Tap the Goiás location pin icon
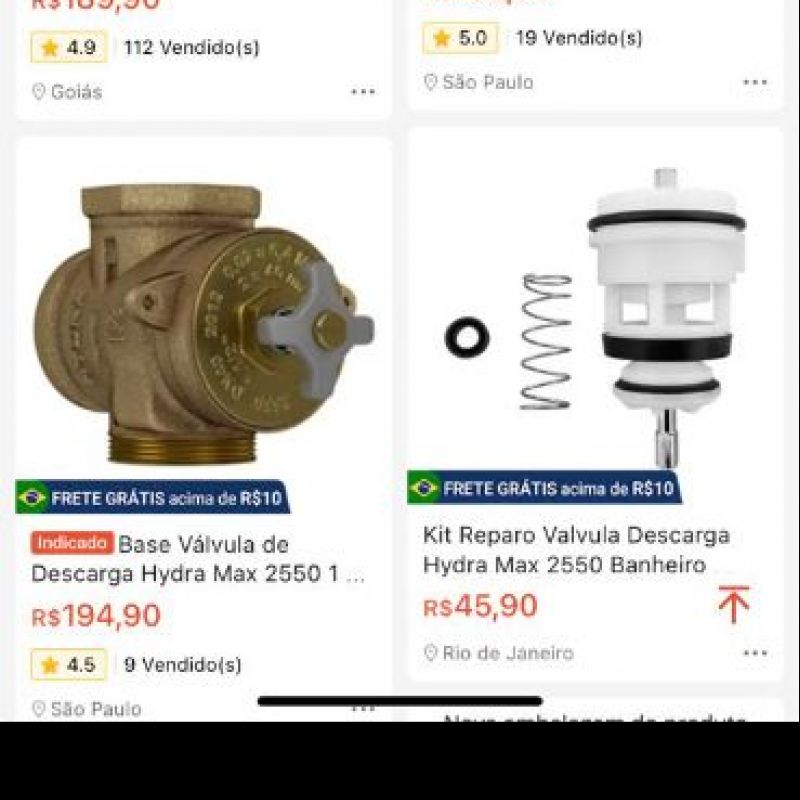 click(x=38, y=92)
